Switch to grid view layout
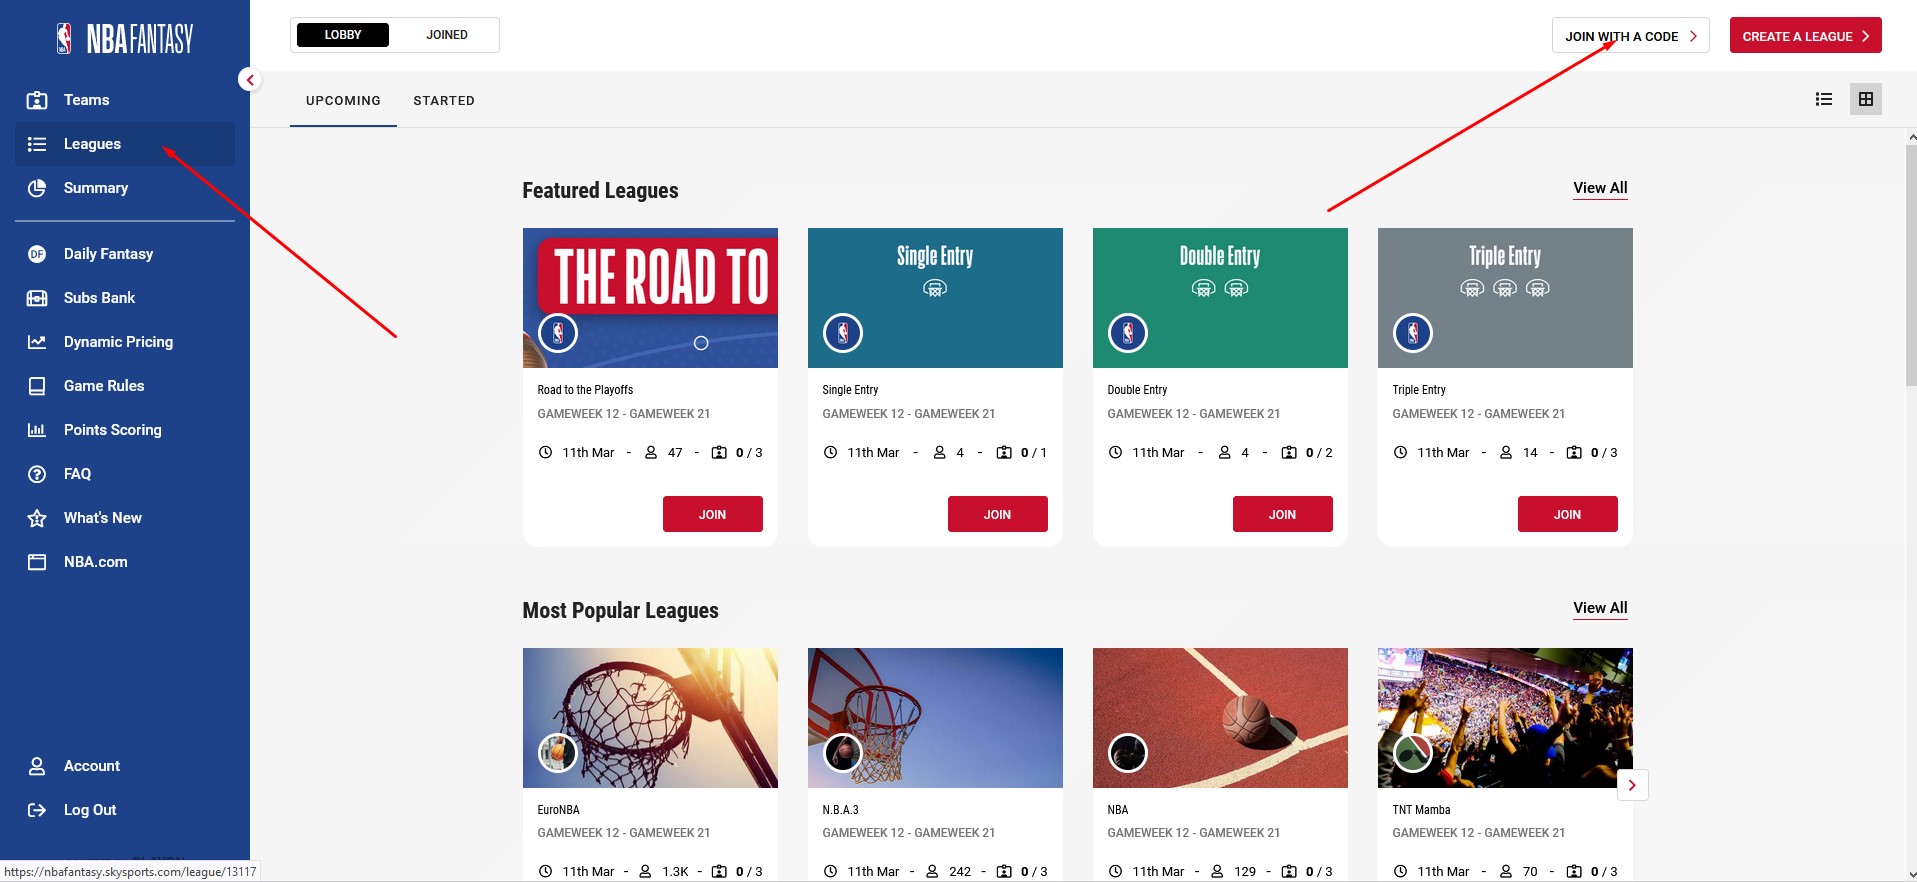The width and height of the screenshot is (1917, 882). pos(1866,99)
